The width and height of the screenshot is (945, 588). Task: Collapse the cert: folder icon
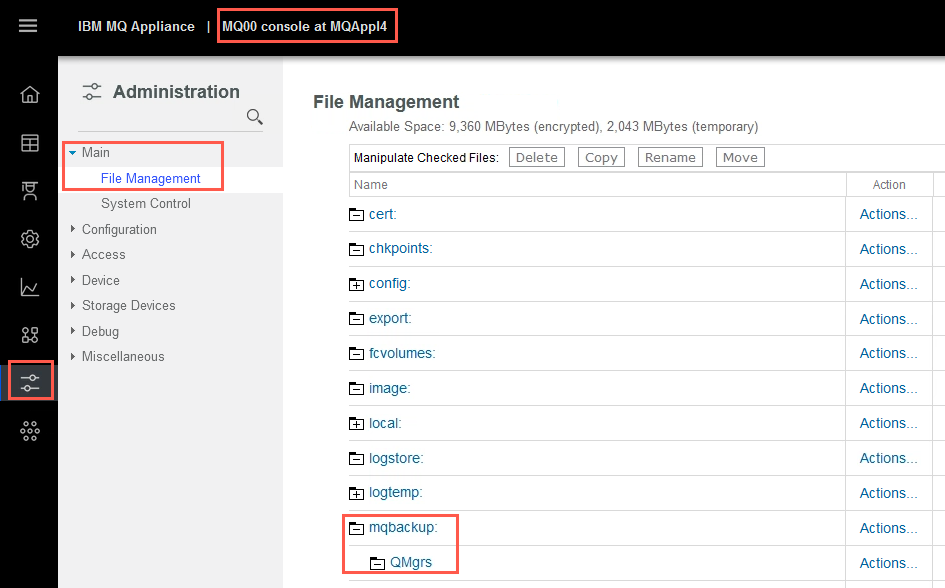coord(356,214)
